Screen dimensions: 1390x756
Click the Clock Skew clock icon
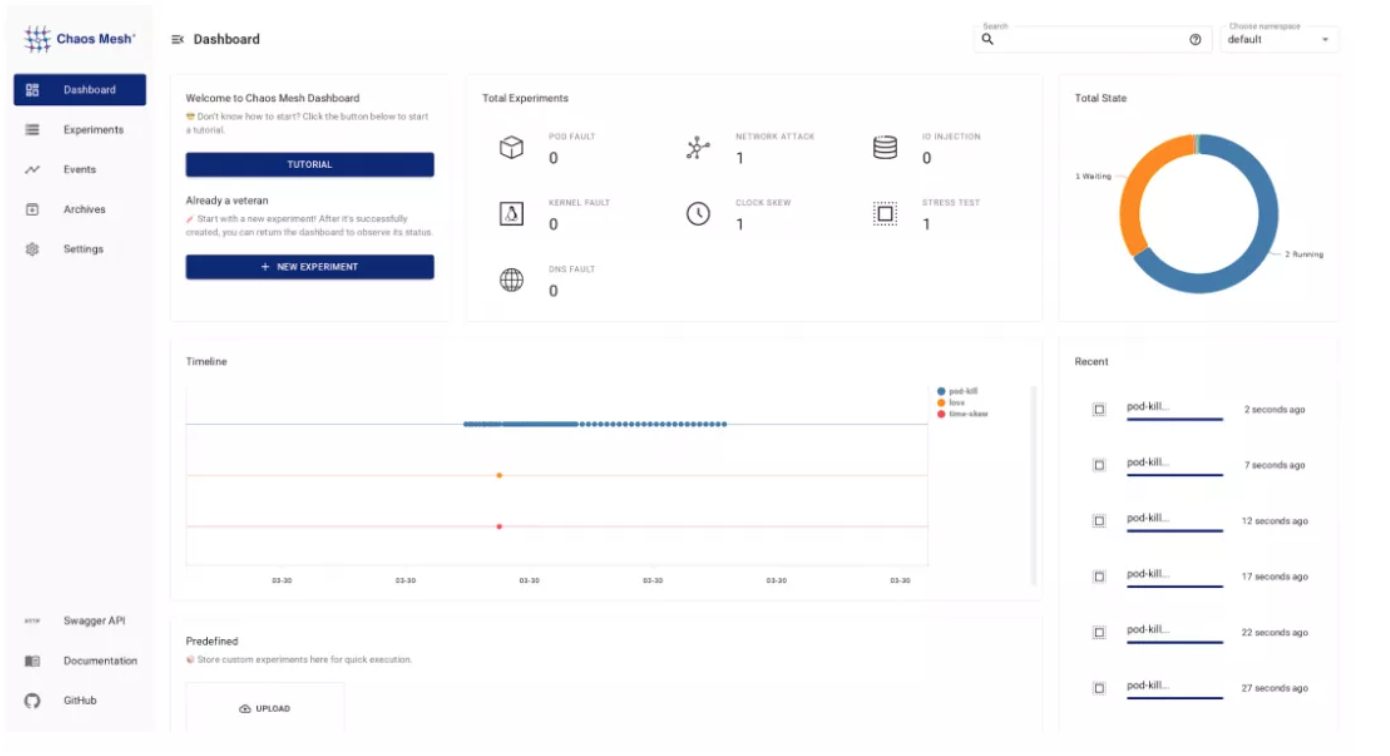(698, 214)
